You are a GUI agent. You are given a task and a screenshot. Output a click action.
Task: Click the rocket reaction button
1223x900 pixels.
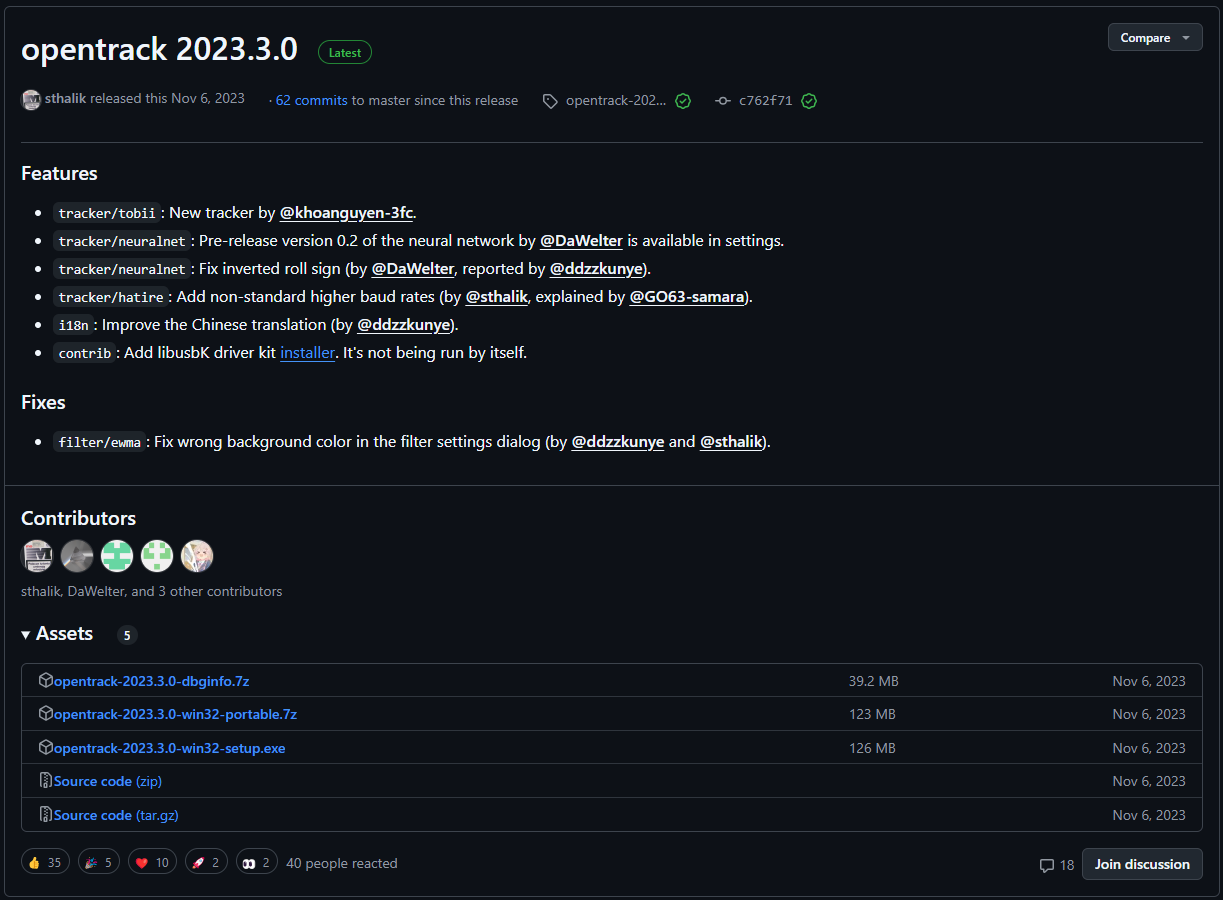click(x=206, y=862)
